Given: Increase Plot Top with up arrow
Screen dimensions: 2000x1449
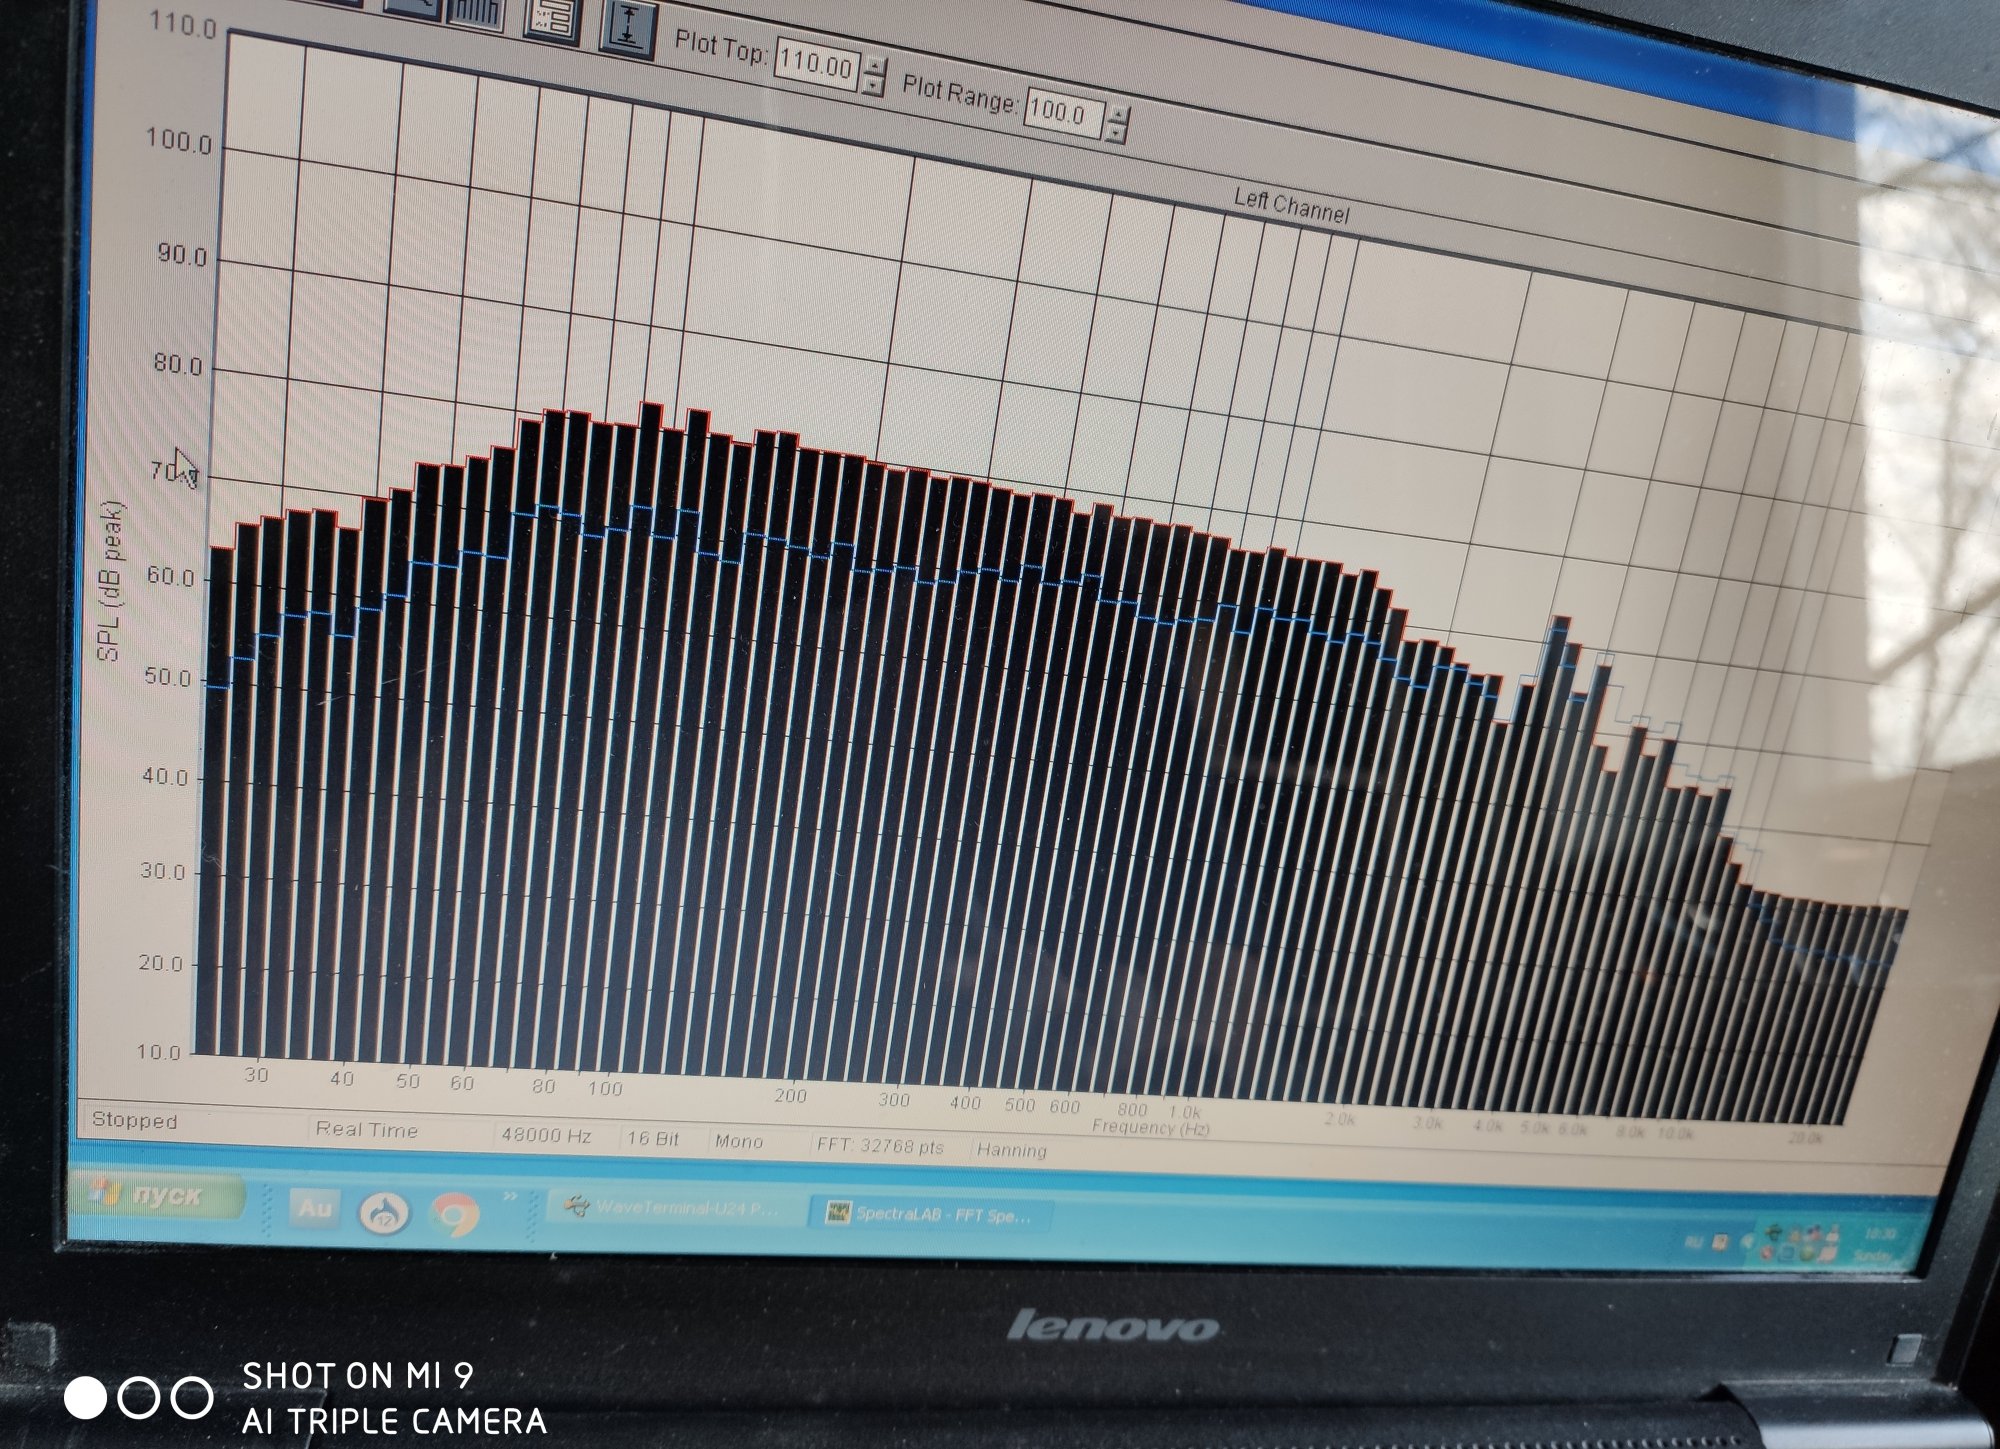Looking at the screenshot, I should [874, 67].
